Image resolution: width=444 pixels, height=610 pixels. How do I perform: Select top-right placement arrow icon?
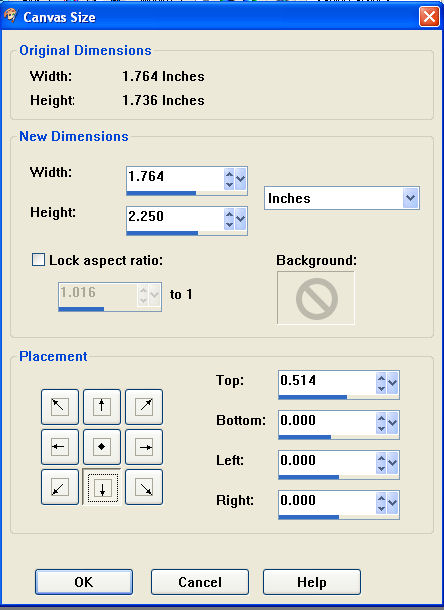tap(144, 407)
